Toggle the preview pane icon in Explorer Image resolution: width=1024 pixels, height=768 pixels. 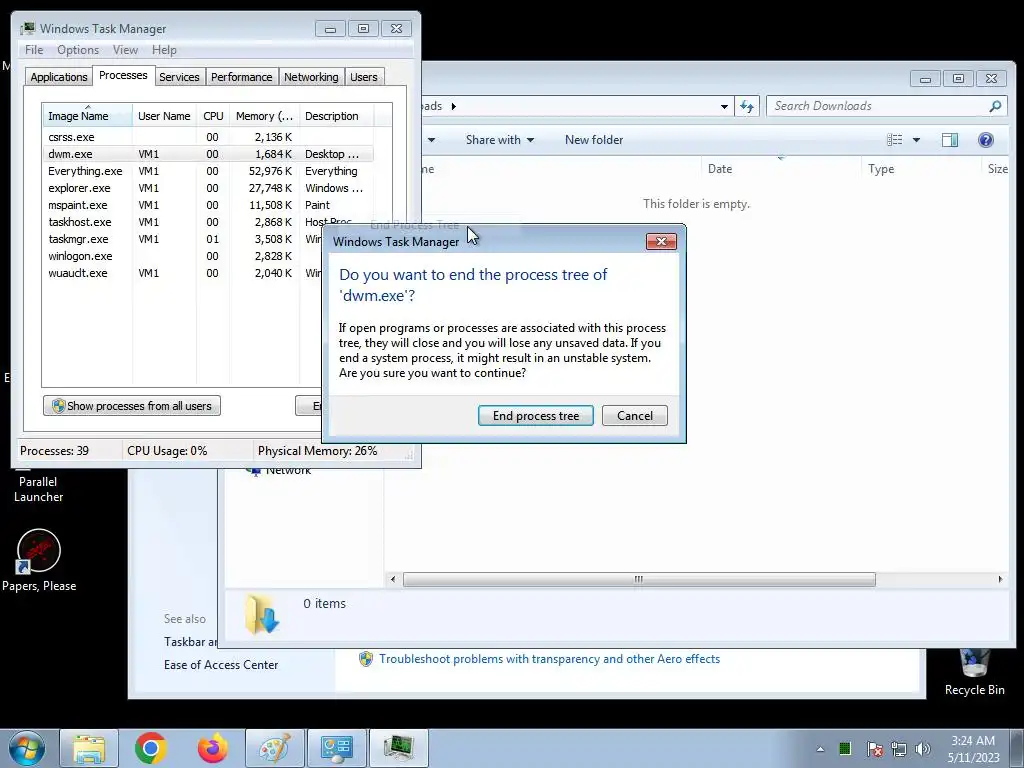(x=950, y=140)
